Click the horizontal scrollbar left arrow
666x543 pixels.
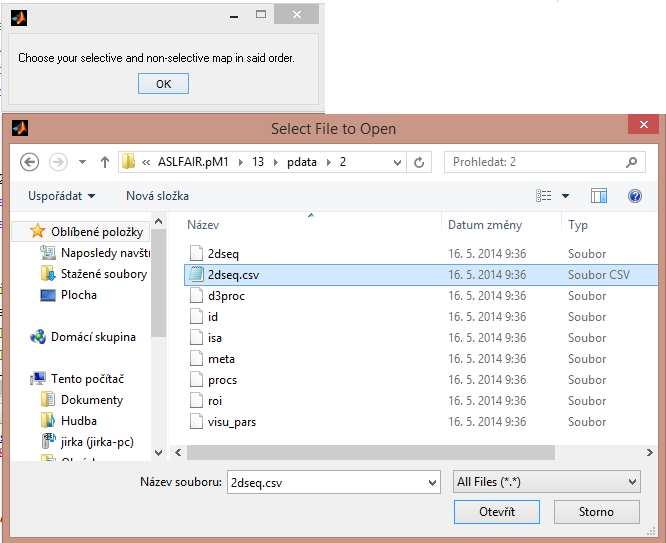178,452
